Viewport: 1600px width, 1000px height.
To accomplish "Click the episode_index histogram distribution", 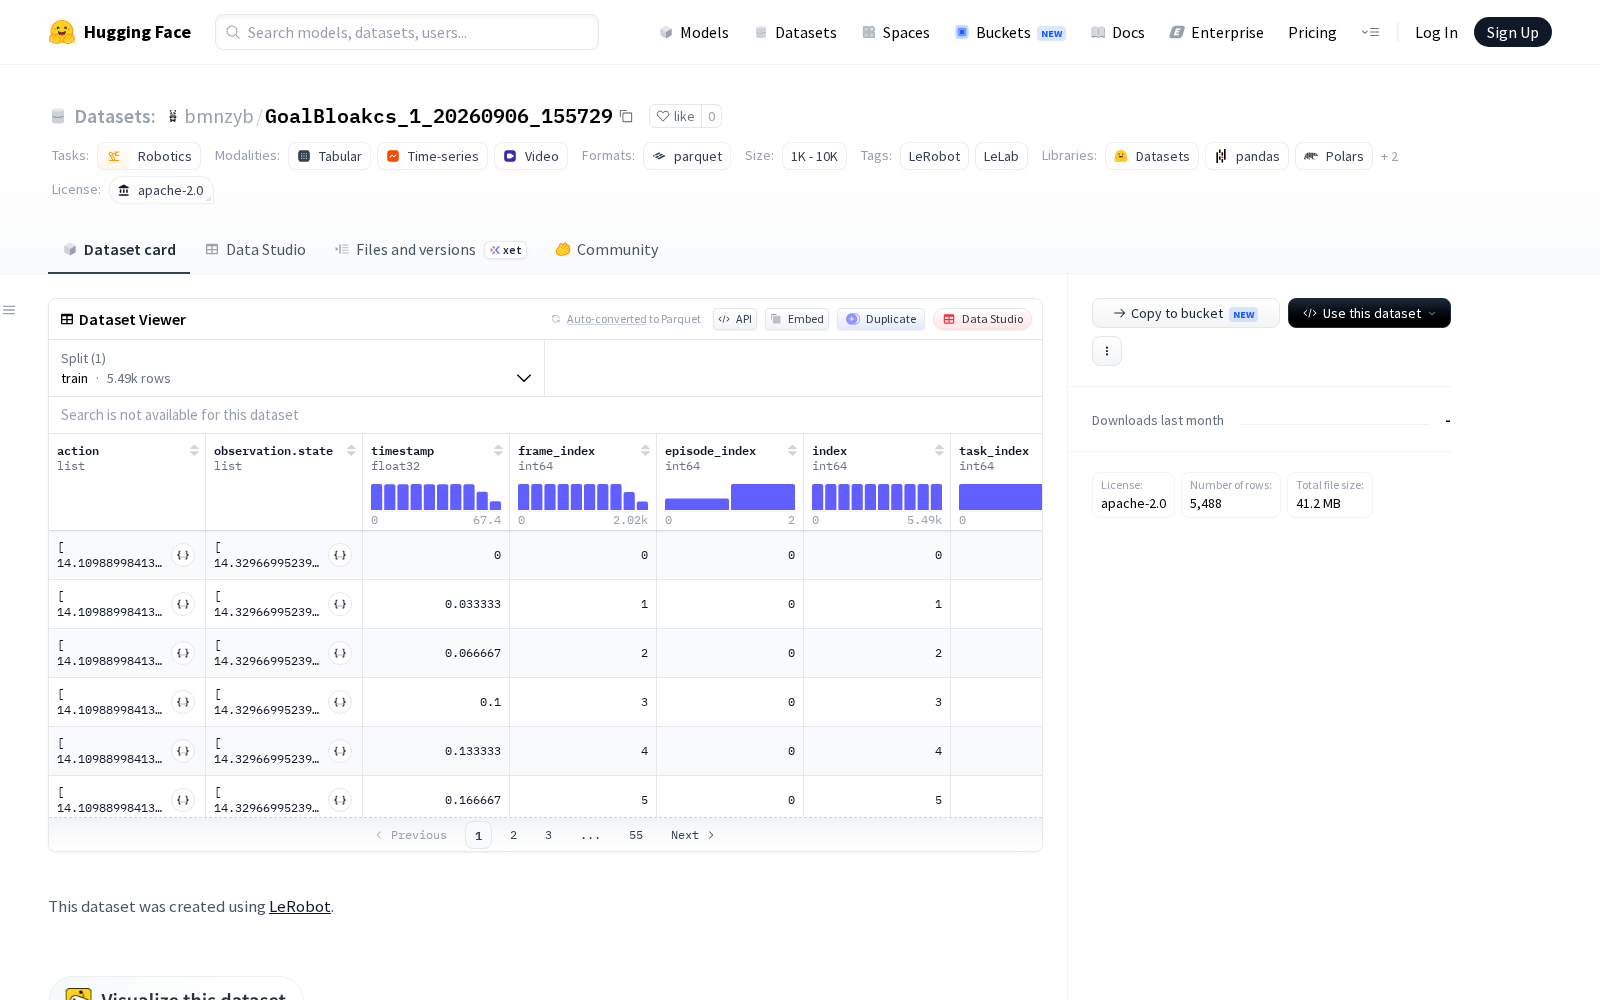I will tap(730, 497).
